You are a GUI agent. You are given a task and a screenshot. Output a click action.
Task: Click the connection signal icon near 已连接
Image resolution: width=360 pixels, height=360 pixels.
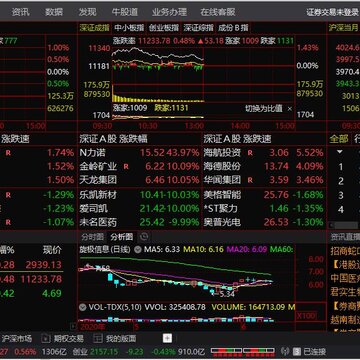click(285, 351)
